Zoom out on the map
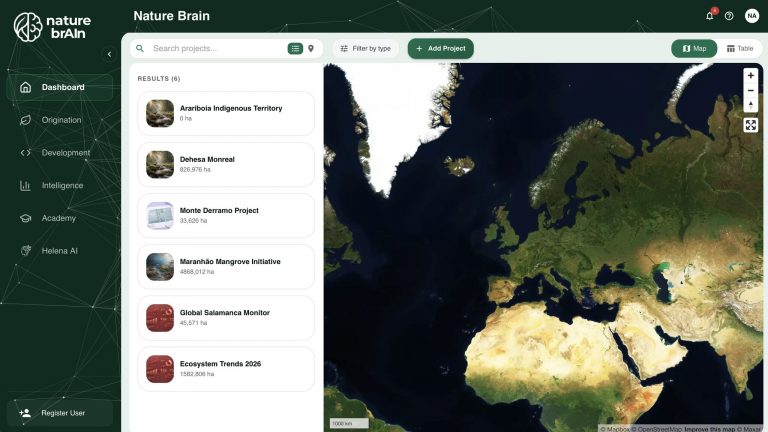 coord(751,90)
